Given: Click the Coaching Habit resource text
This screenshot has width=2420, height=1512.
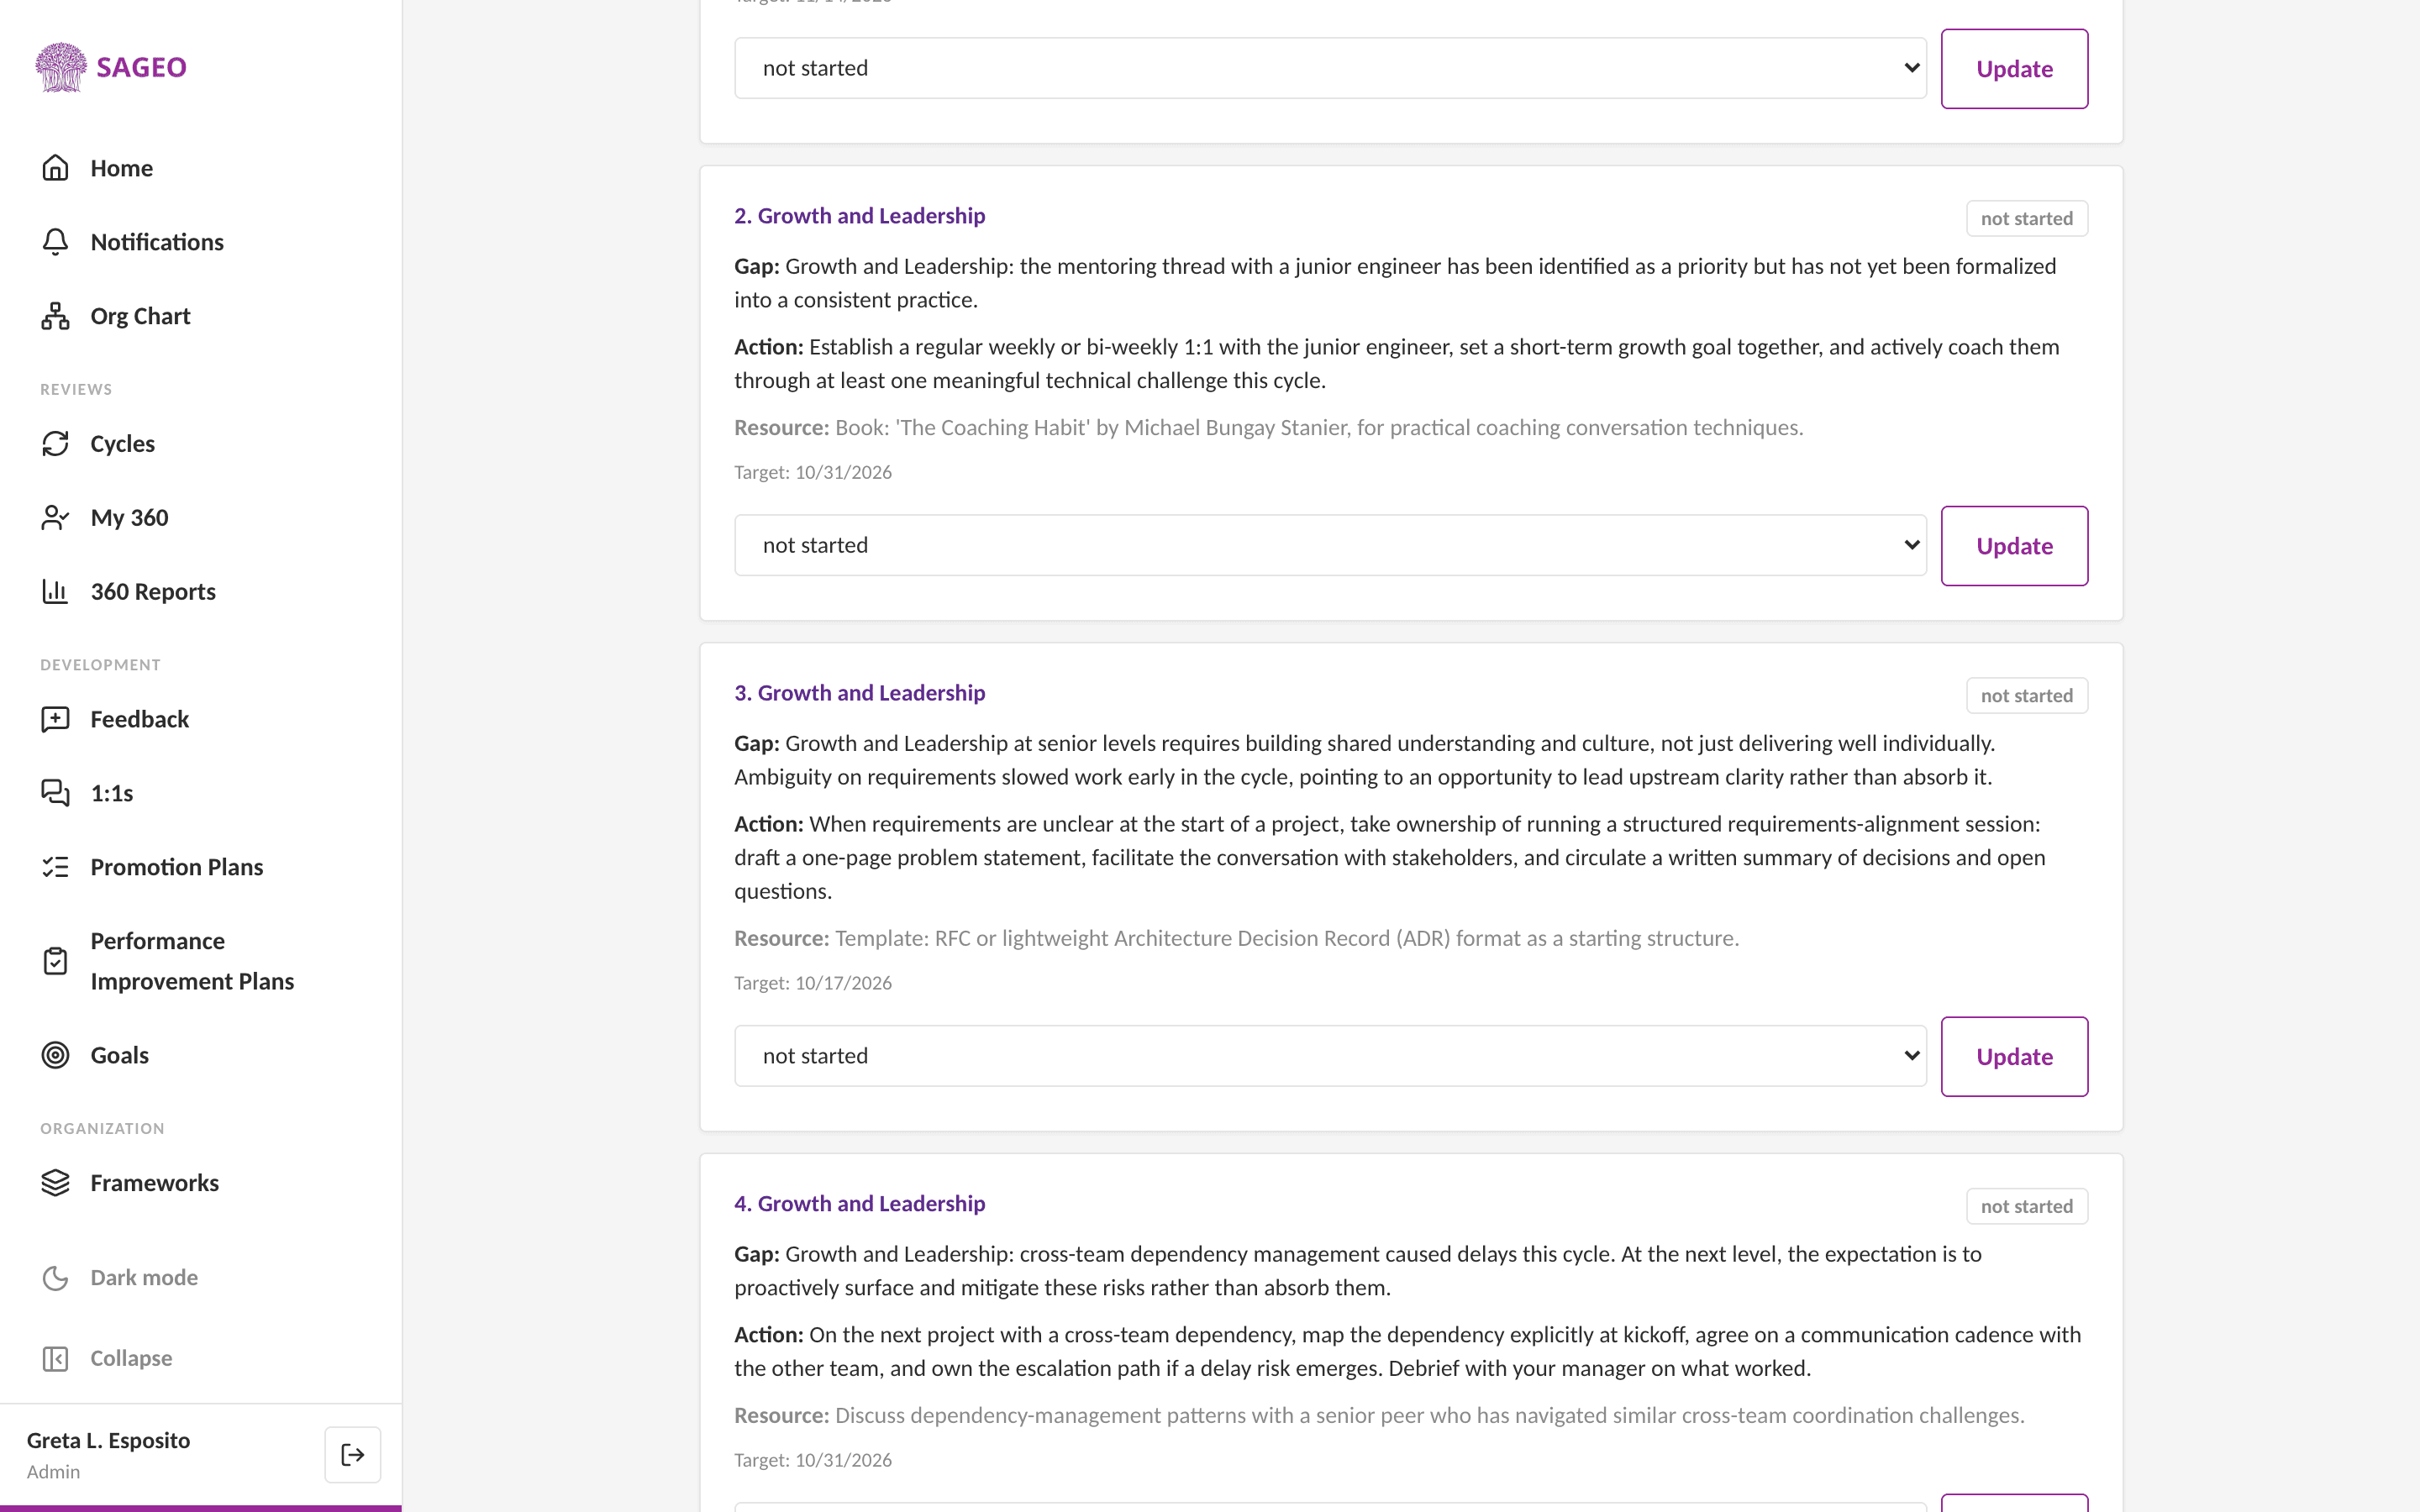Looking at the screenshot, I should pyautogui.click(x=1268, y=428).
